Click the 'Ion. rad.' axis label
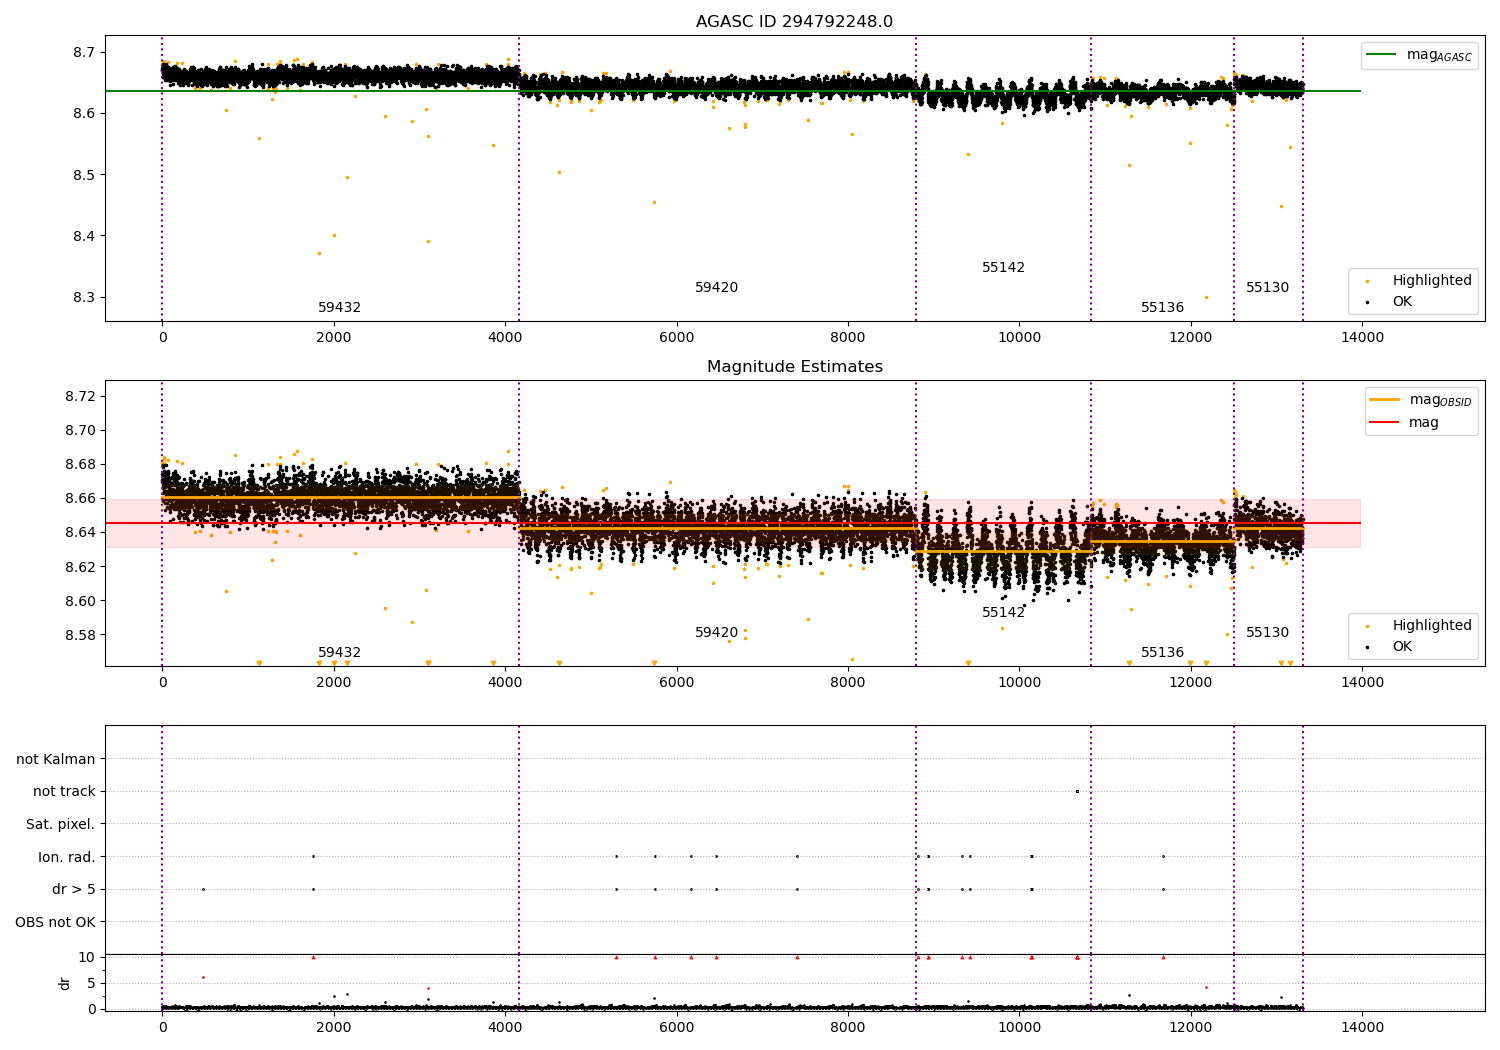This screenshot has height=1050, width=1500. click(x=67, y=857)
